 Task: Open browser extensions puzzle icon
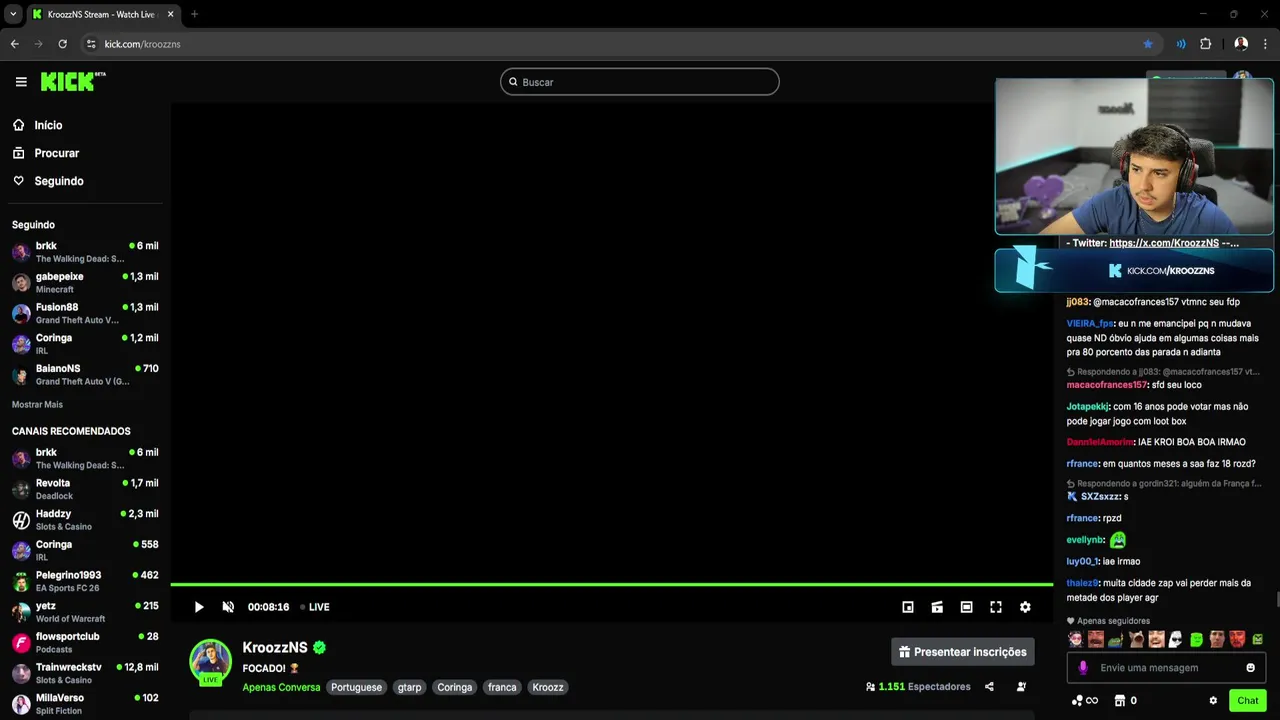click(x=1205, y=44)
